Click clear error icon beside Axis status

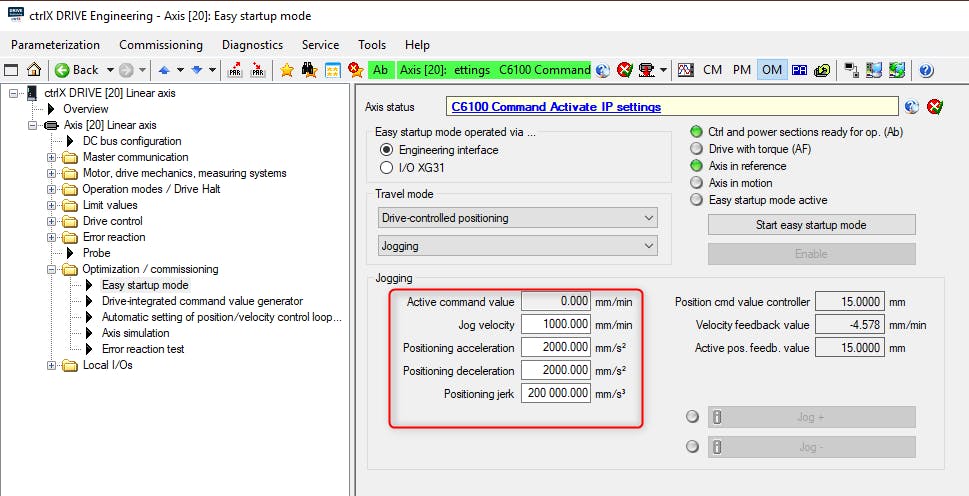(935, 107)
